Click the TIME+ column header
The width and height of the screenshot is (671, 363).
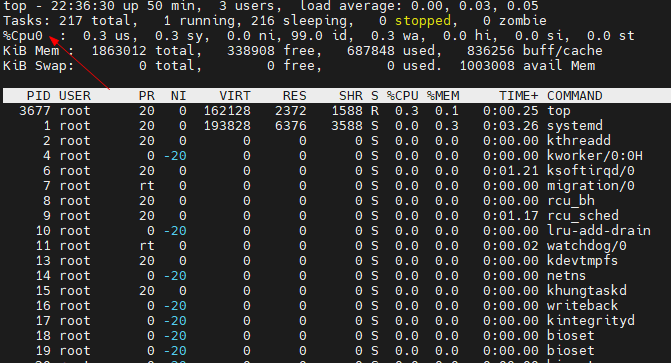[519, 95]
